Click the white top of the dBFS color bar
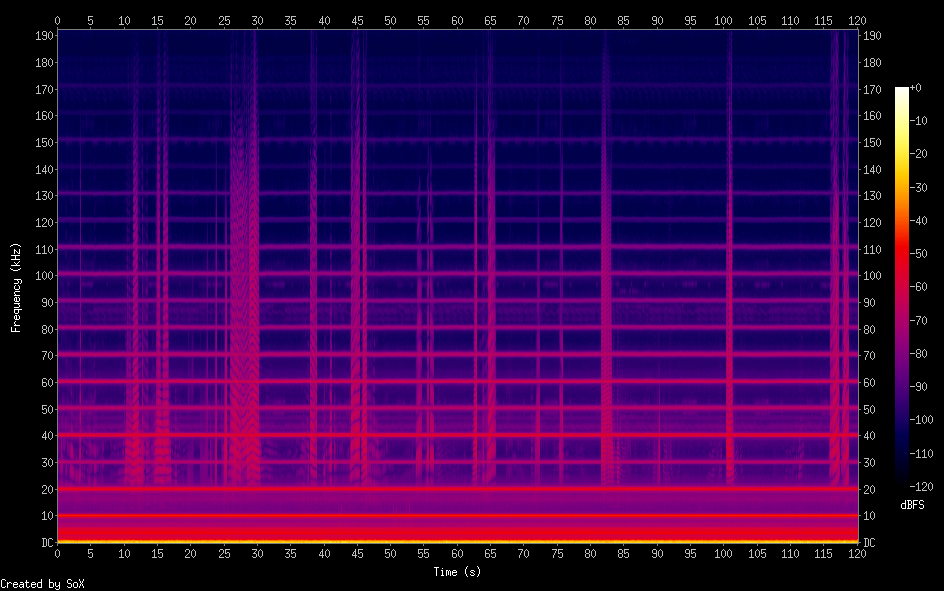 pyautogui.click(x=902, y=91)
